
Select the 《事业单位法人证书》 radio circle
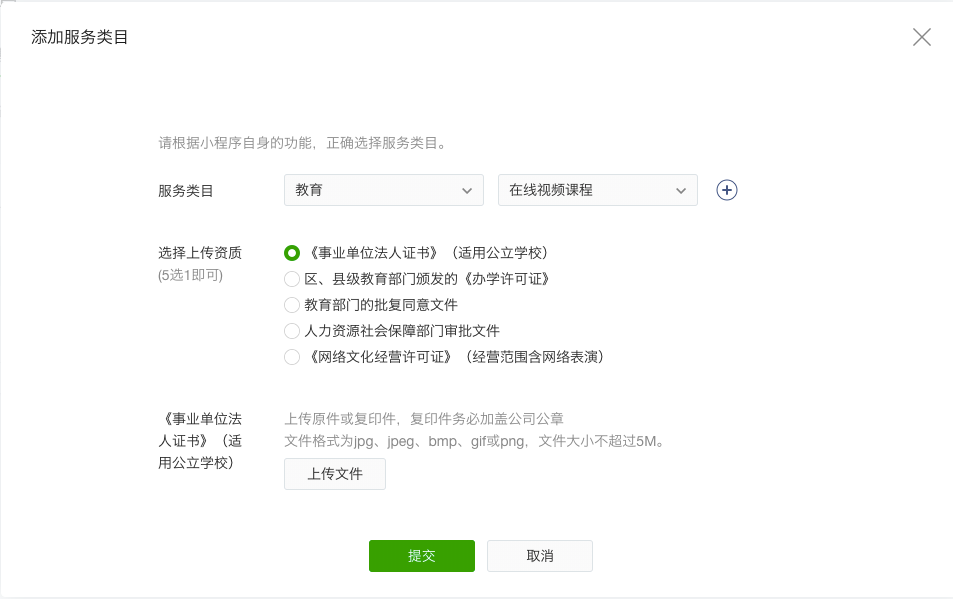click(292, 253)
